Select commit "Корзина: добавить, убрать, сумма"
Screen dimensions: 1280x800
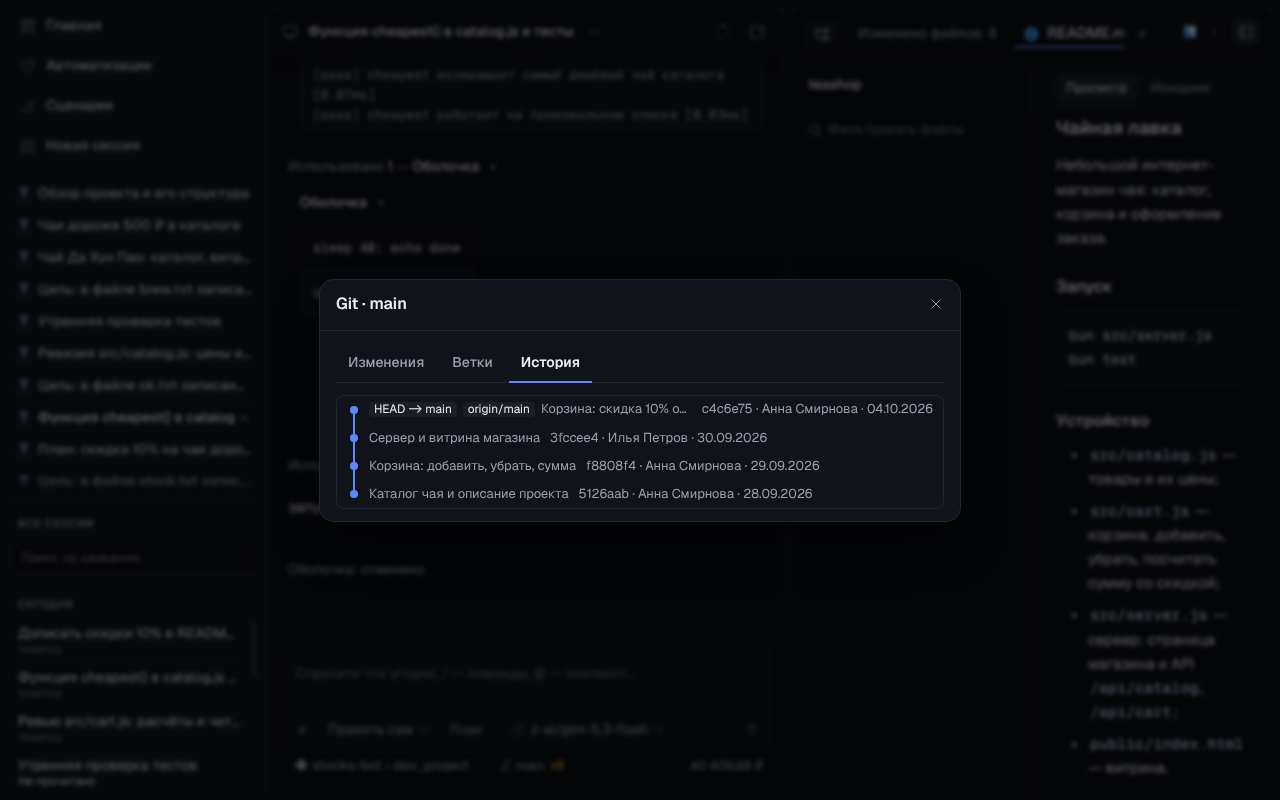472,466
